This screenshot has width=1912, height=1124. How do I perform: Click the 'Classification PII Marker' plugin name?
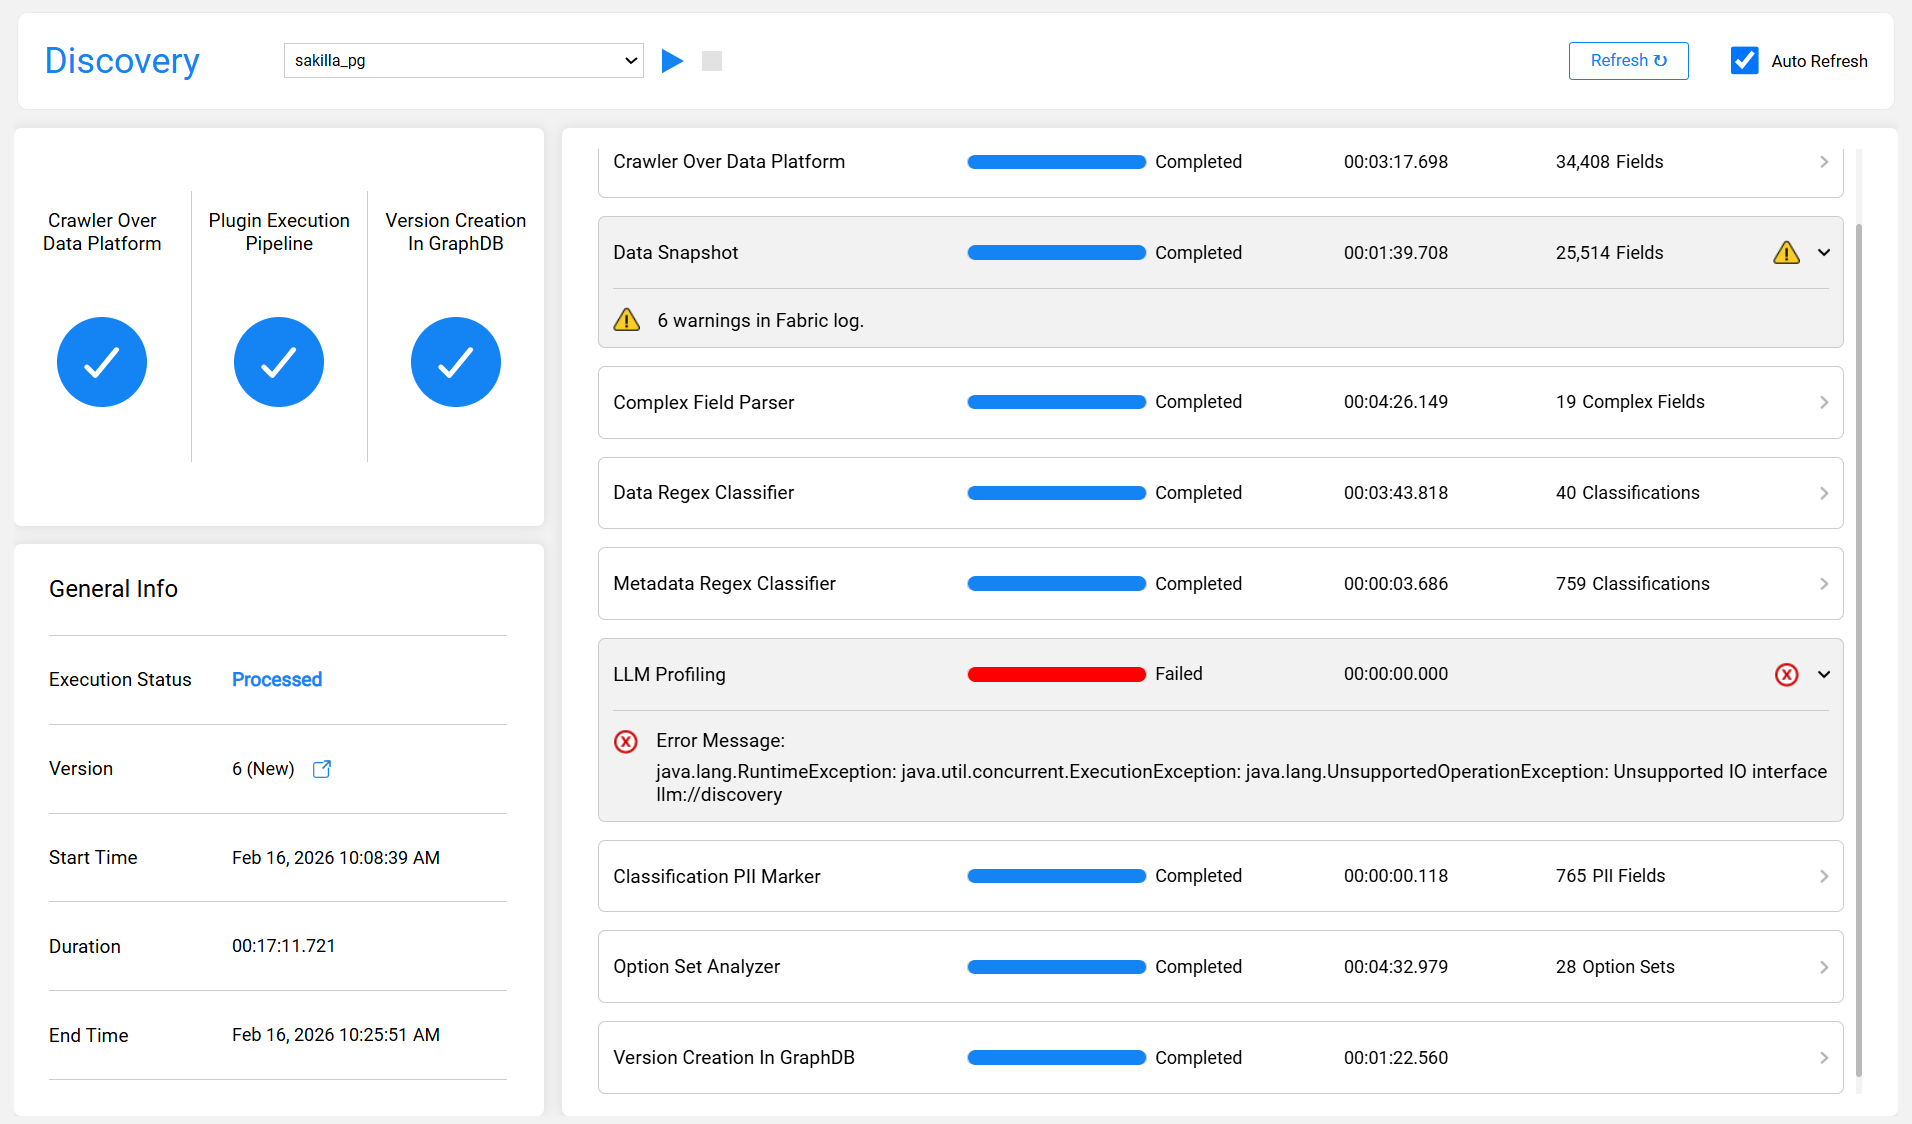tap(716, 877)
